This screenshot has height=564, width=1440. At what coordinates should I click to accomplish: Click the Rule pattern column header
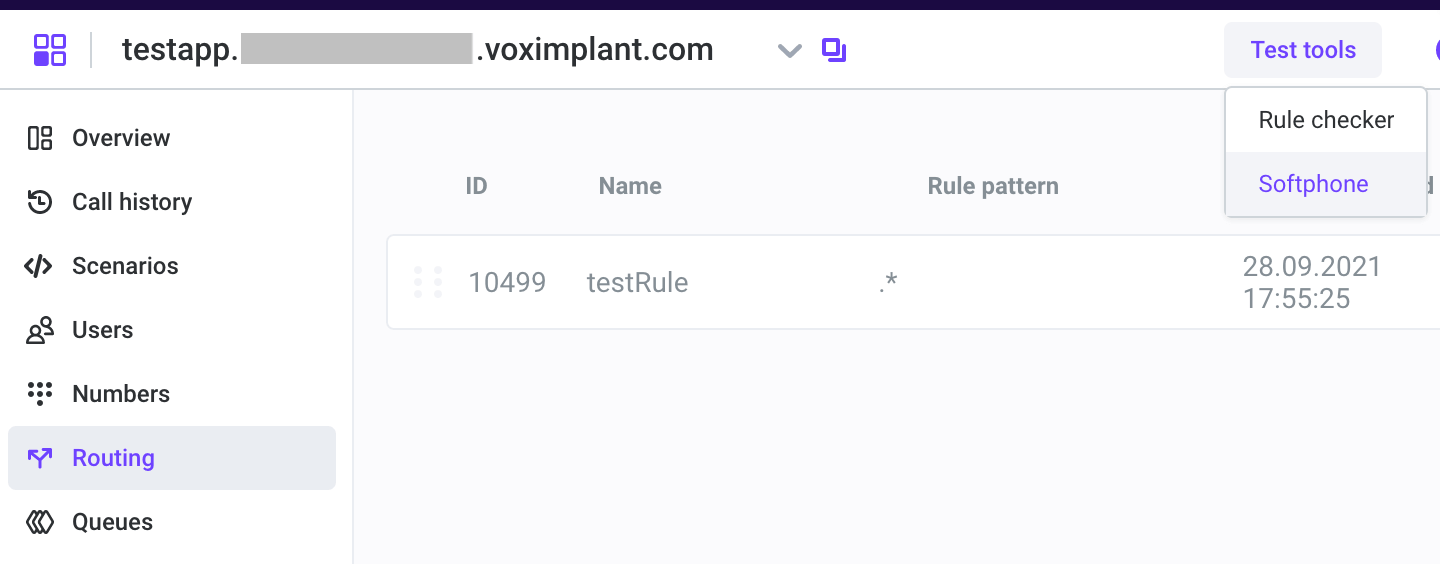click(993, 186)
